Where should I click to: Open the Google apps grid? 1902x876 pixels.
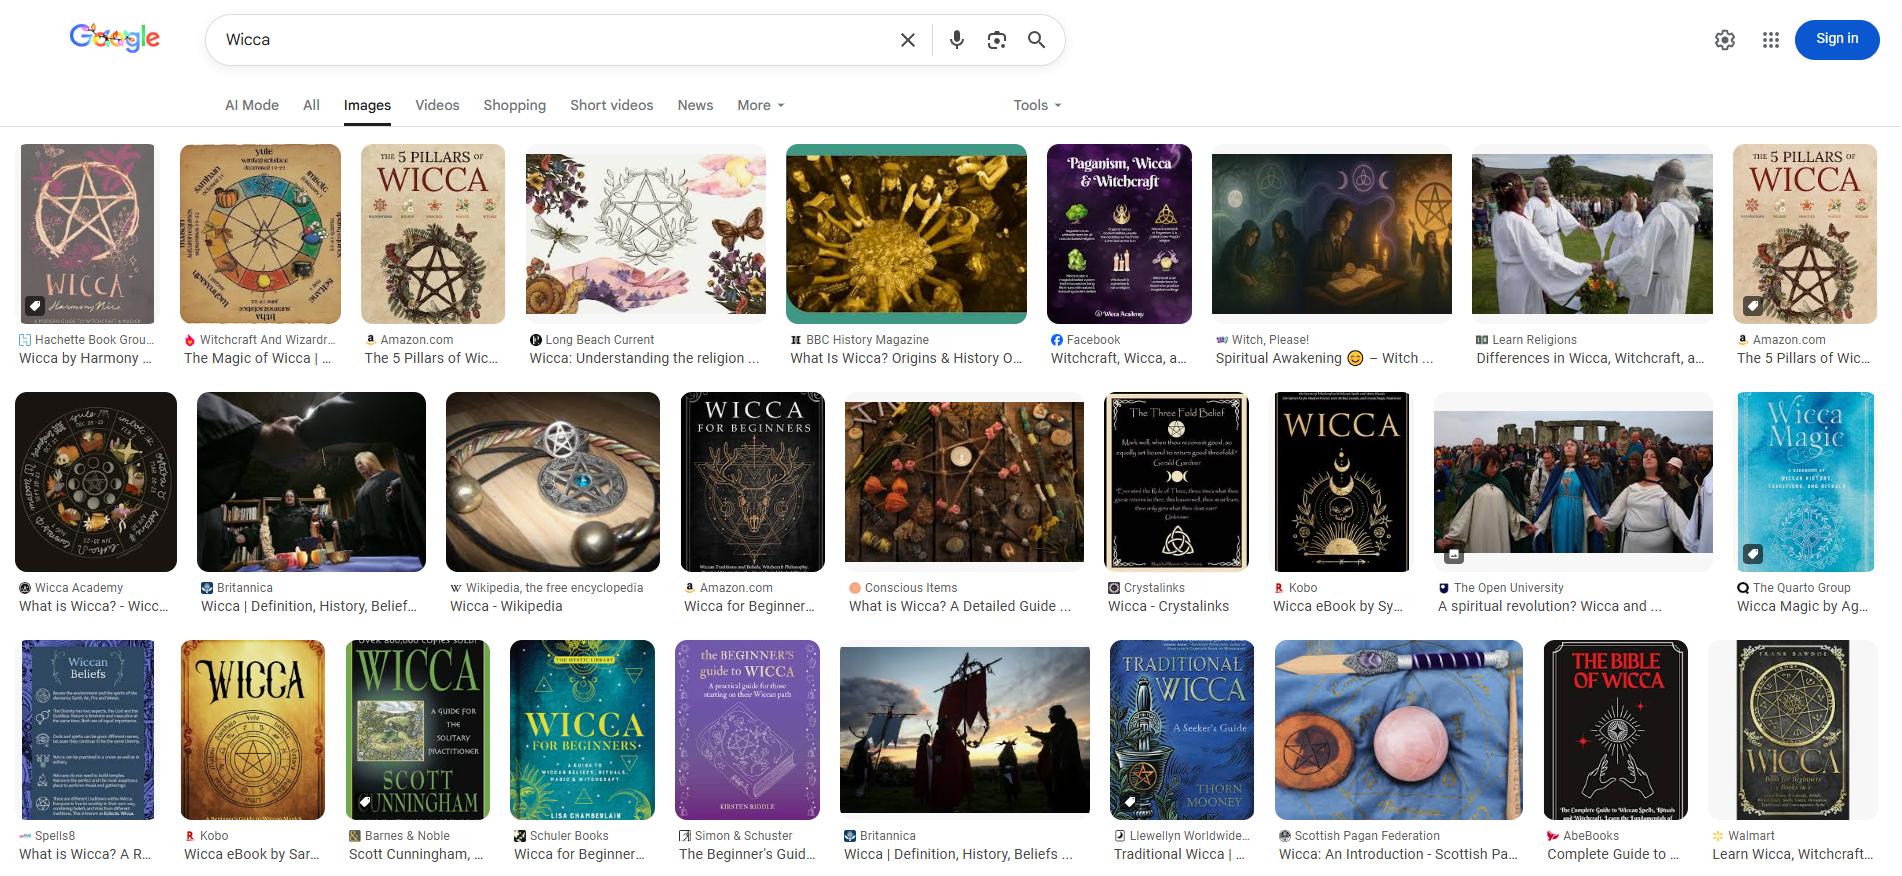click(x=1771, y=40)
